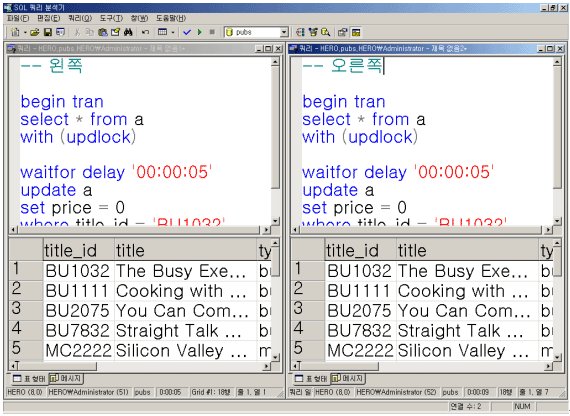Run the query with the green Execute arrow
The width and height of the screenshot is (570, 416).
pos(200,32)
